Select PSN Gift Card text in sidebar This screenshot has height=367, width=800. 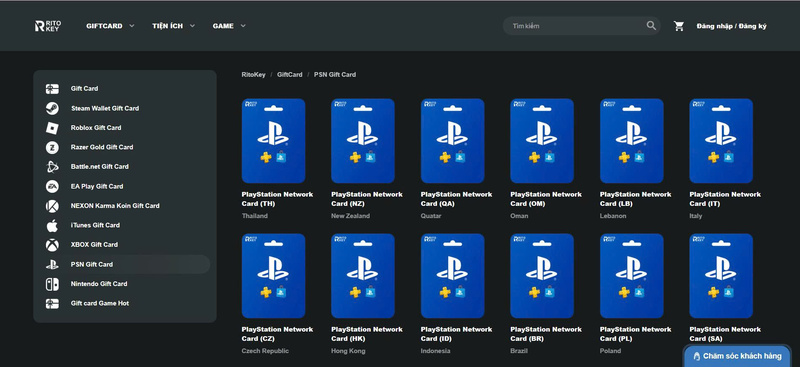92,264
